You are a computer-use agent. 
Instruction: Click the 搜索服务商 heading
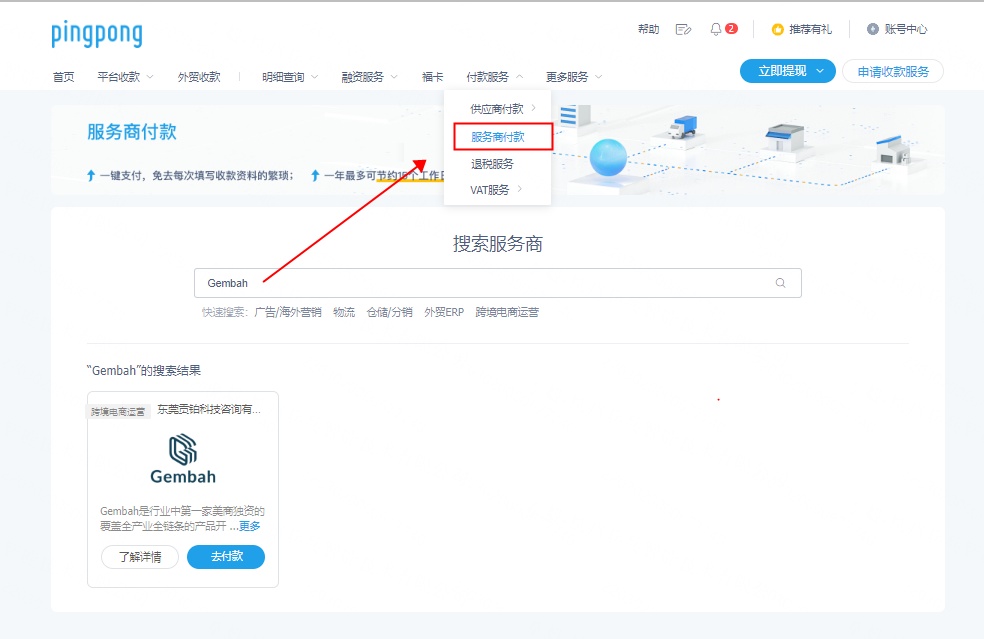tap(498, 244)
